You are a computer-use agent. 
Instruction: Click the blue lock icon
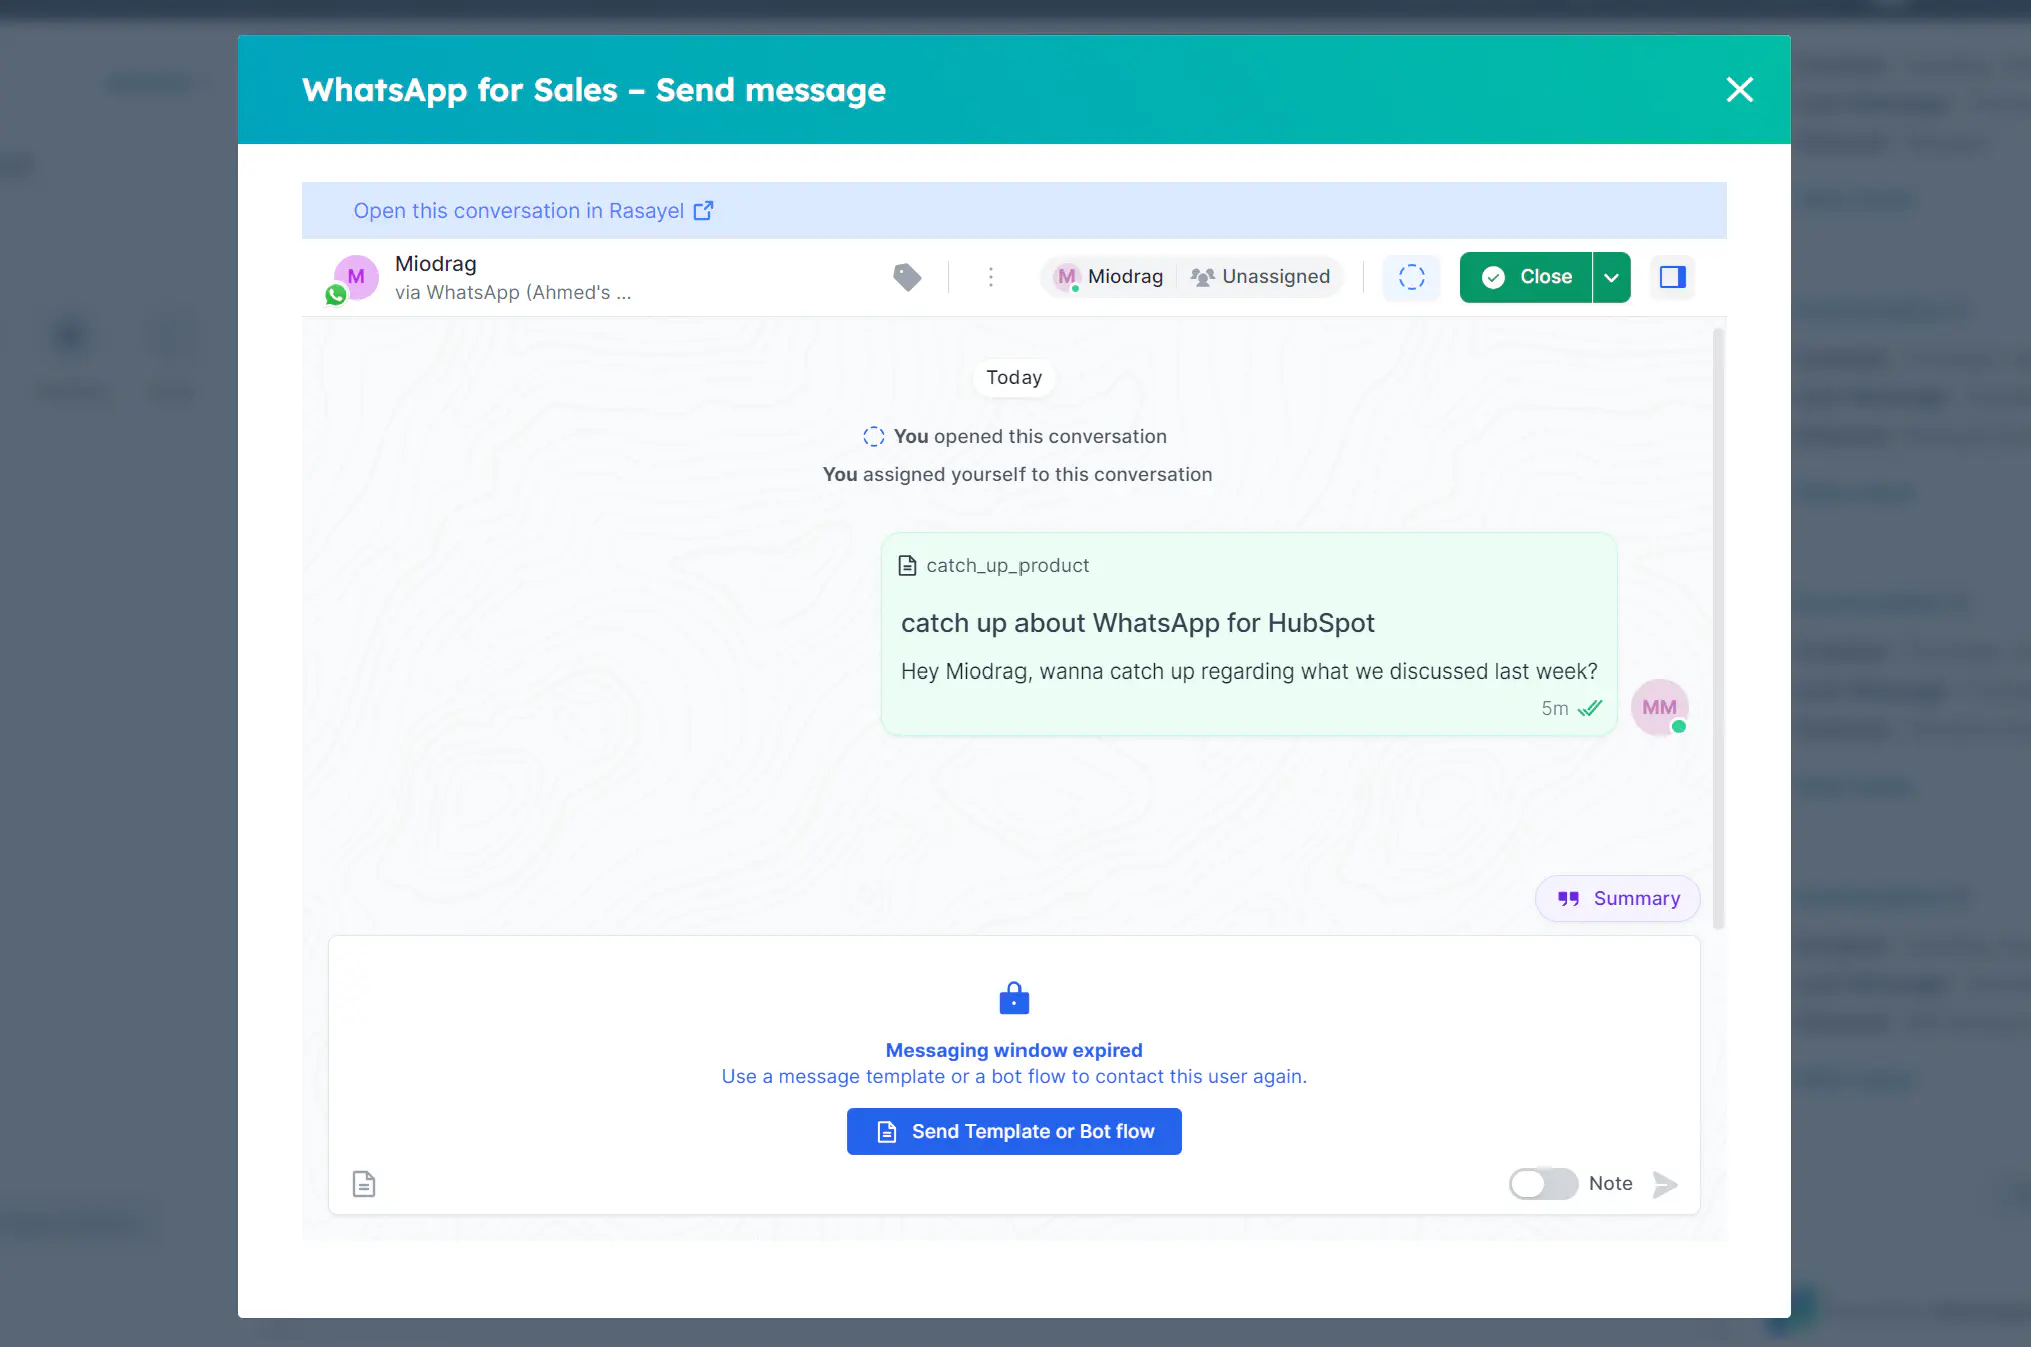coord(1014,998)
